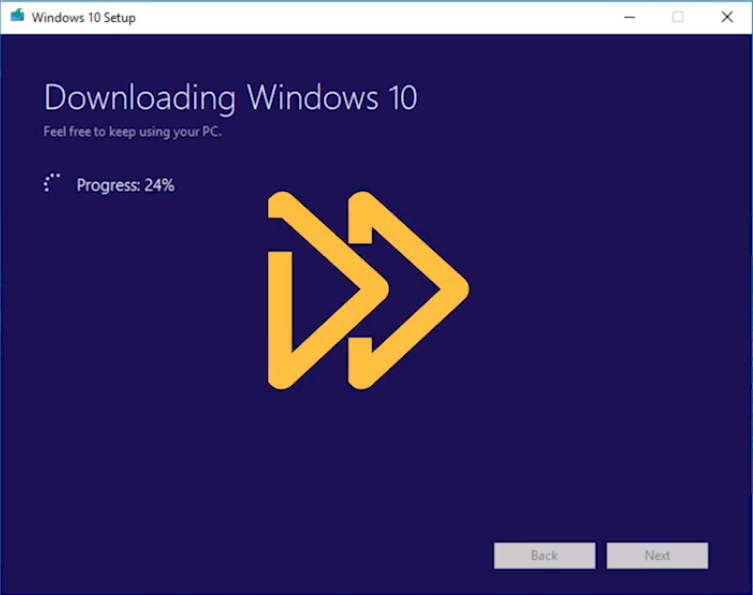Minimize the Windows 10 Setup window

tap(629, 17)
